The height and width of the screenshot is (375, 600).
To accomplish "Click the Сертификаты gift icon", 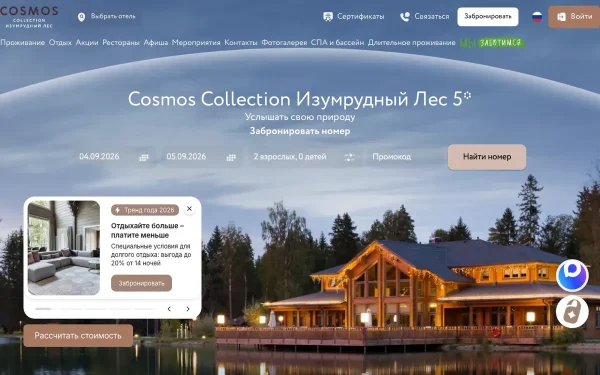I will (328, 17).
